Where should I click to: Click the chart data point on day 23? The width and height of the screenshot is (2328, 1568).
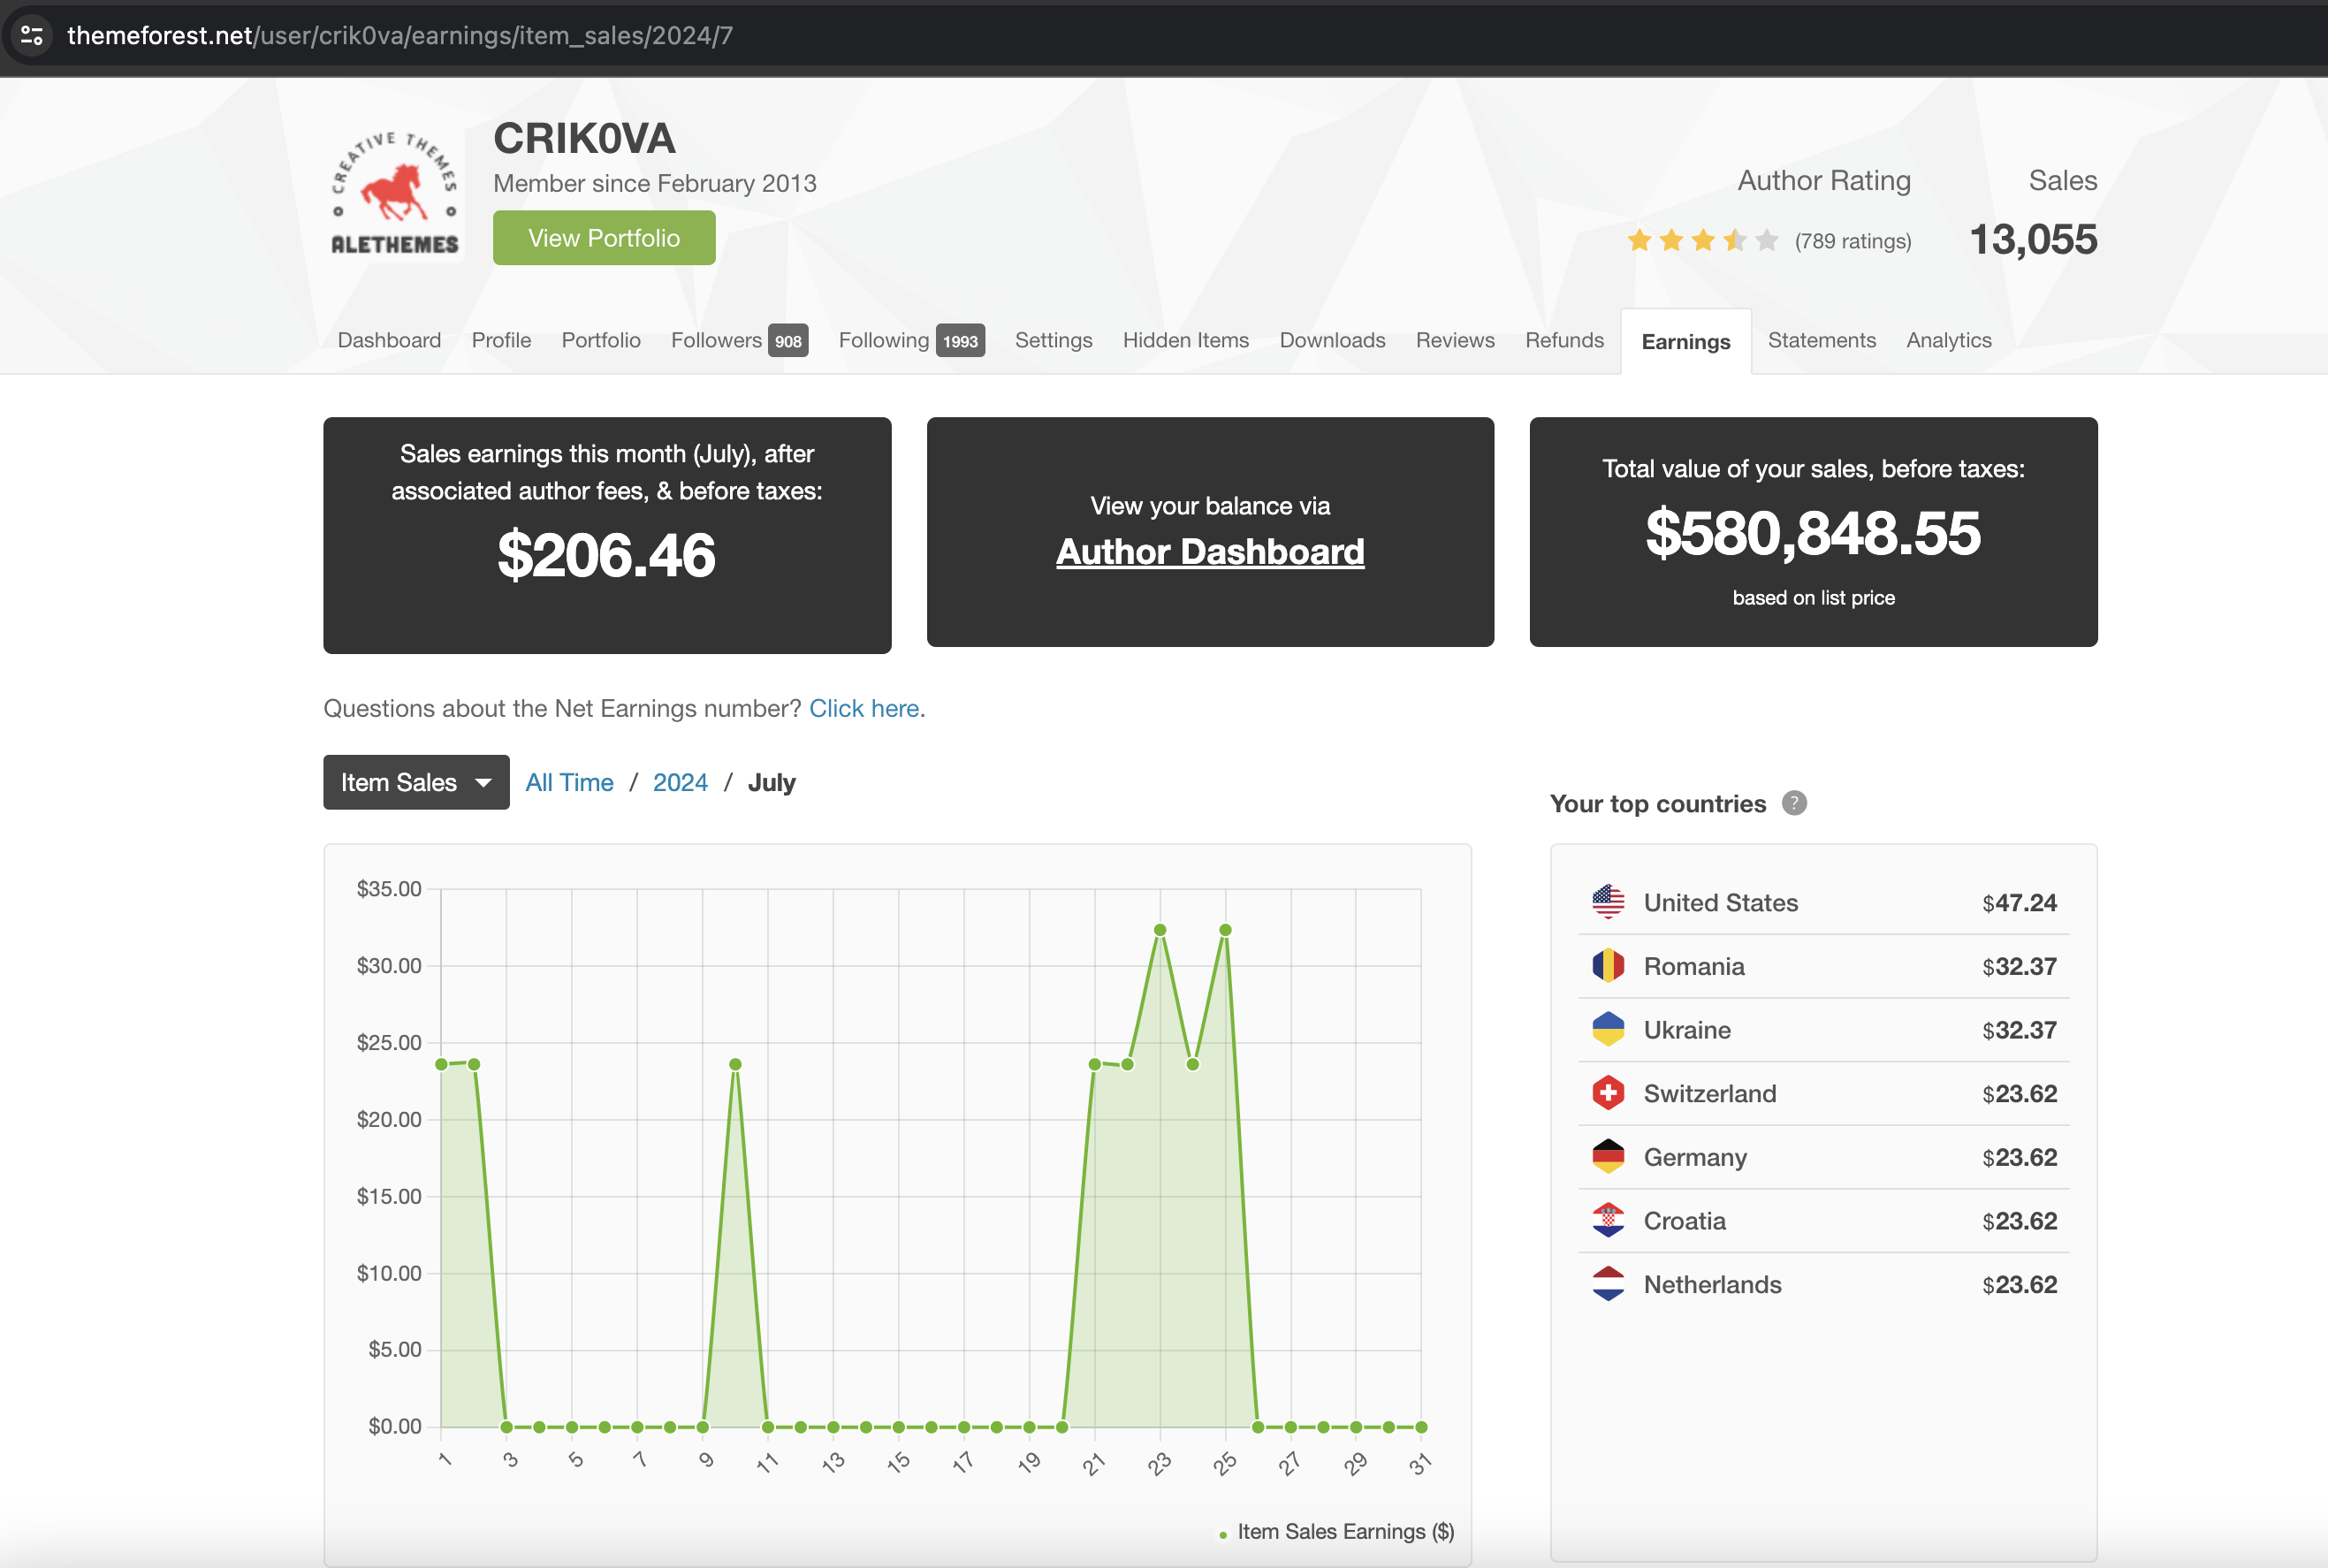(1160, 930)
